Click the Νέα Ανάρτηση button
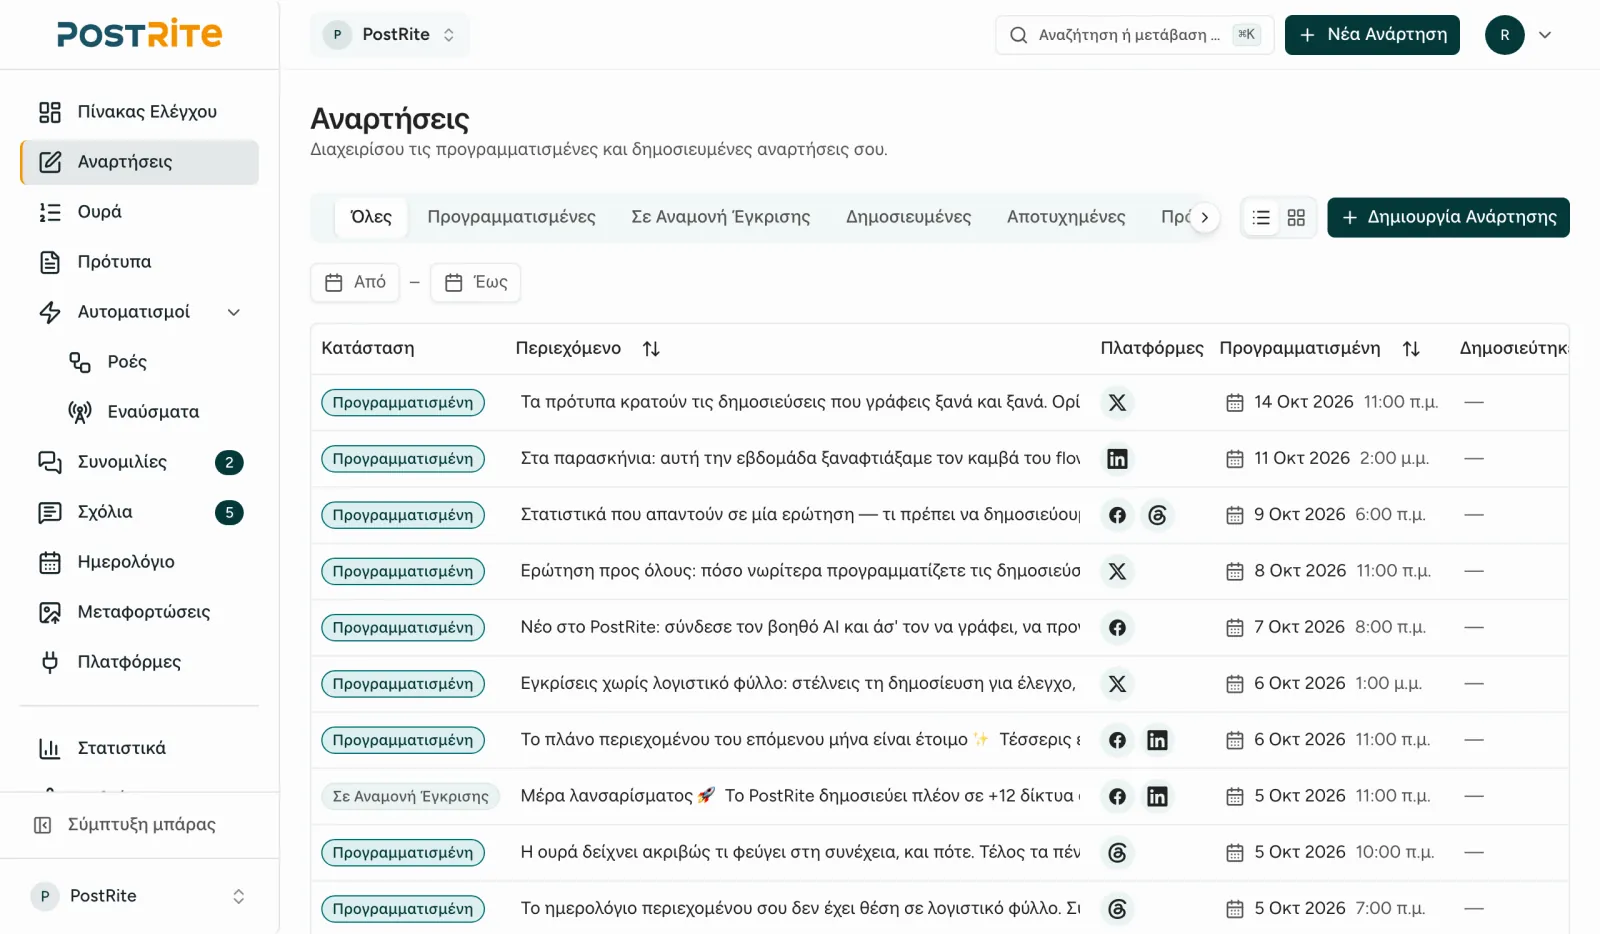 coord(1372,35)
